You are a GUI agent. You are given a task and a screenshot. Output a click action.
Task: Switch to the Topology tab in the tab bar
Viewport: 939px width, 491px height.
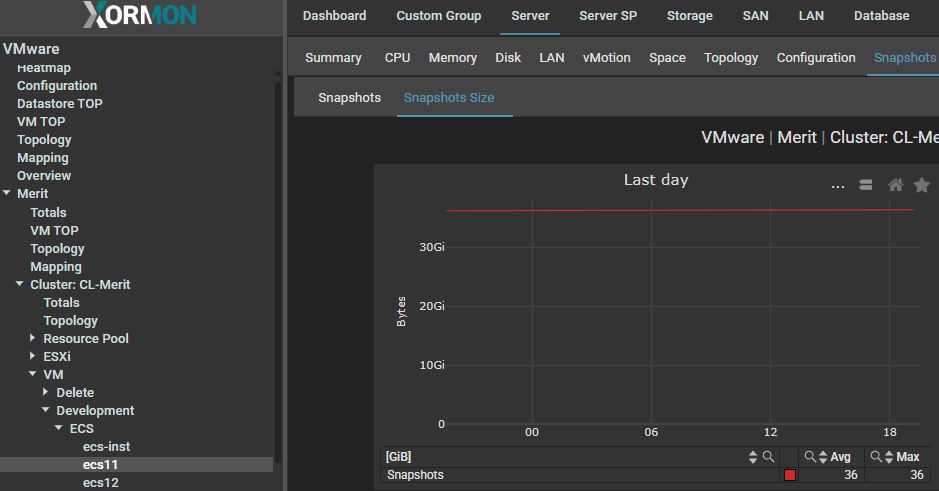coord(731,57)
